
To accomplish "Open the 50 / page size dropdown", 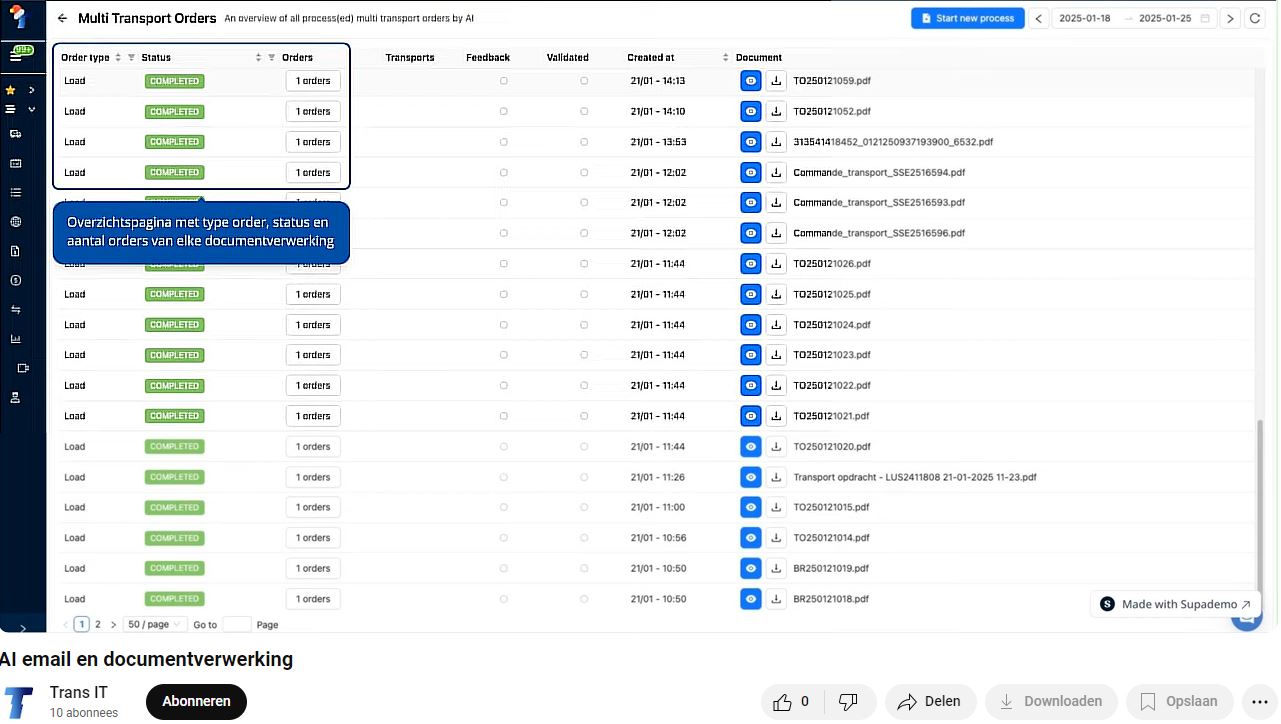I will tap(154, 625).
